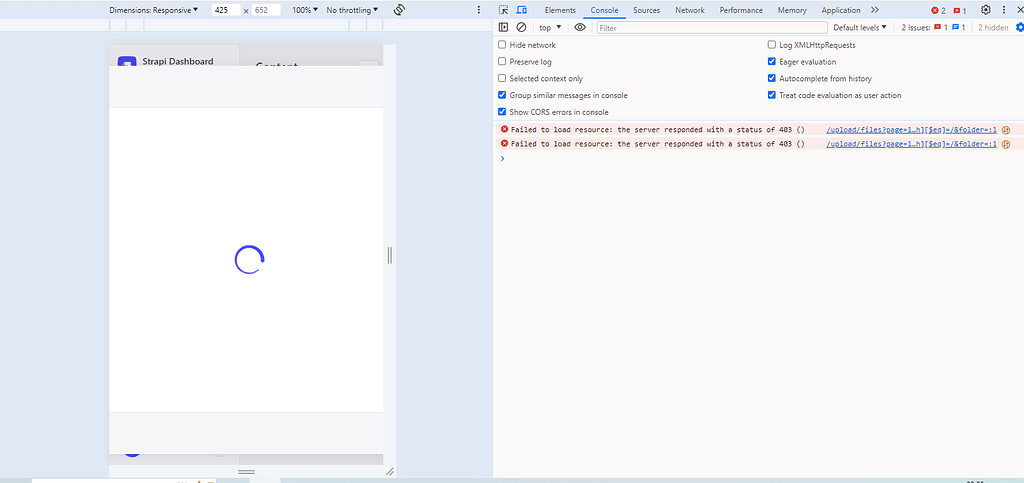This screenshot has width=1024, height=483.
Task: Switch to the Memory tab
Action: click(x=792, y=10)
